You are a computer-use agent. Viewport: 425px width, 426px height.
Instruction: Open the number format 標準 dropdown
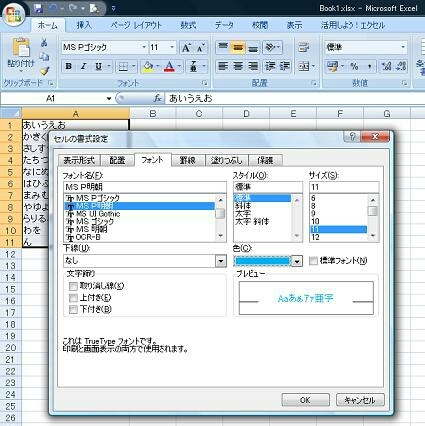403,47
